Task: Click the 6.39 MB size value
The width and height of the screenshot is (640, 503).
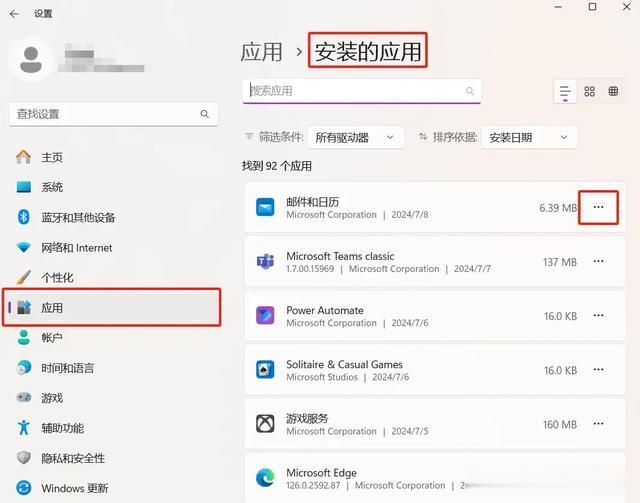Action: (558, 208)
